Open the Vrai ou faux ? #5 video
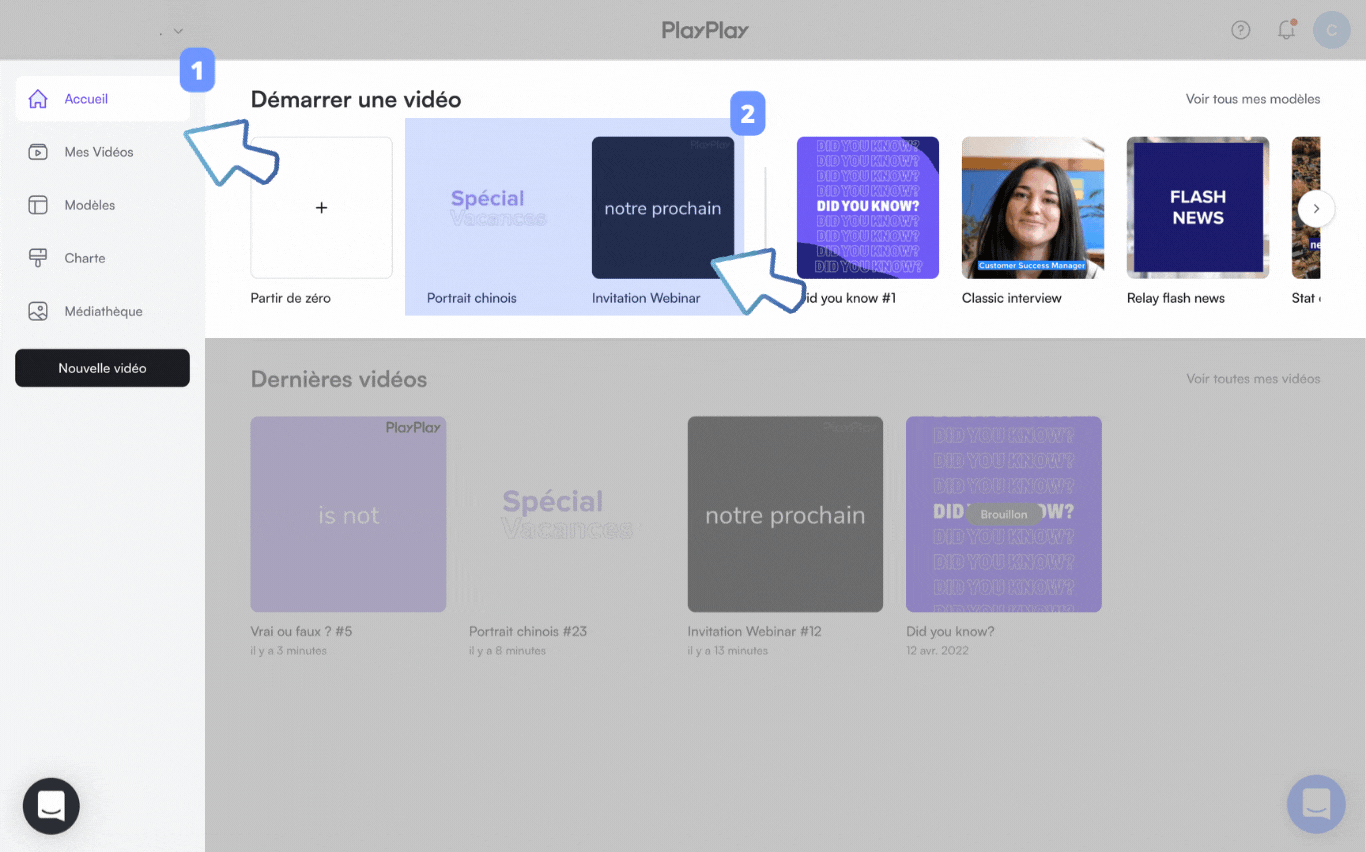Screen dimensions: 1366x852 point(348,514)
